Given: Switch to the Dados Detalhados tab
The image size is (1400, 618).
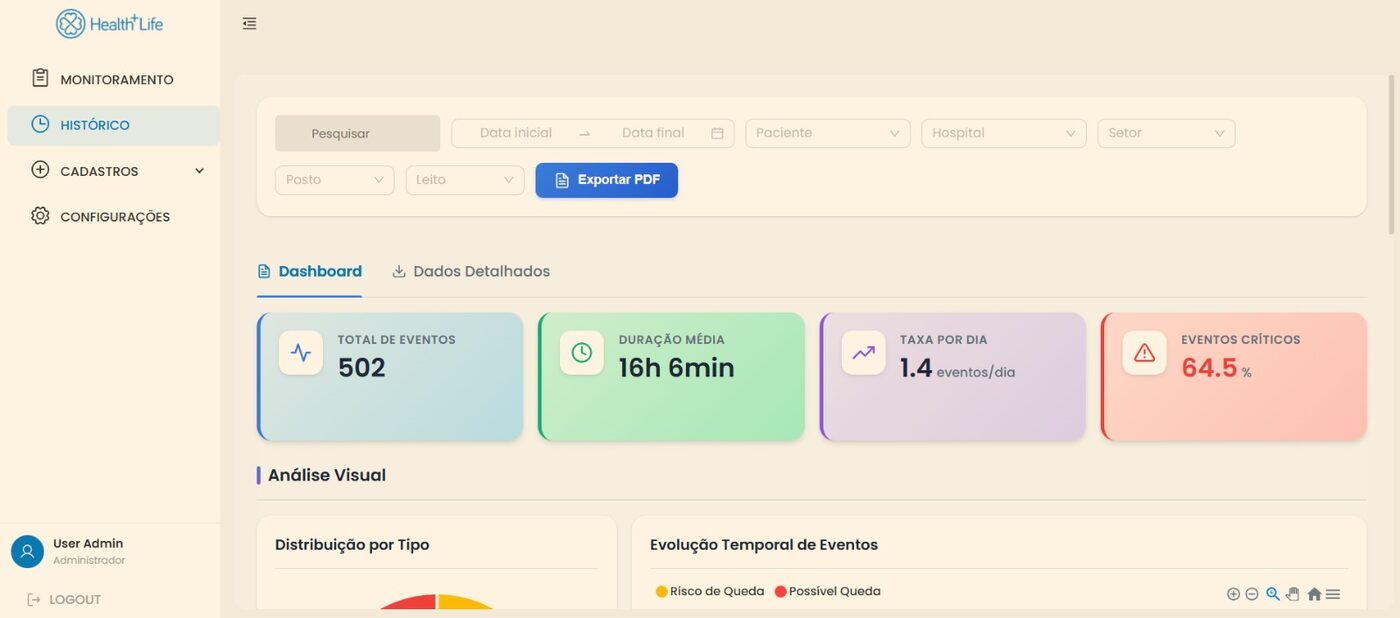Looking at the screenshot, I should coord(471,271).
